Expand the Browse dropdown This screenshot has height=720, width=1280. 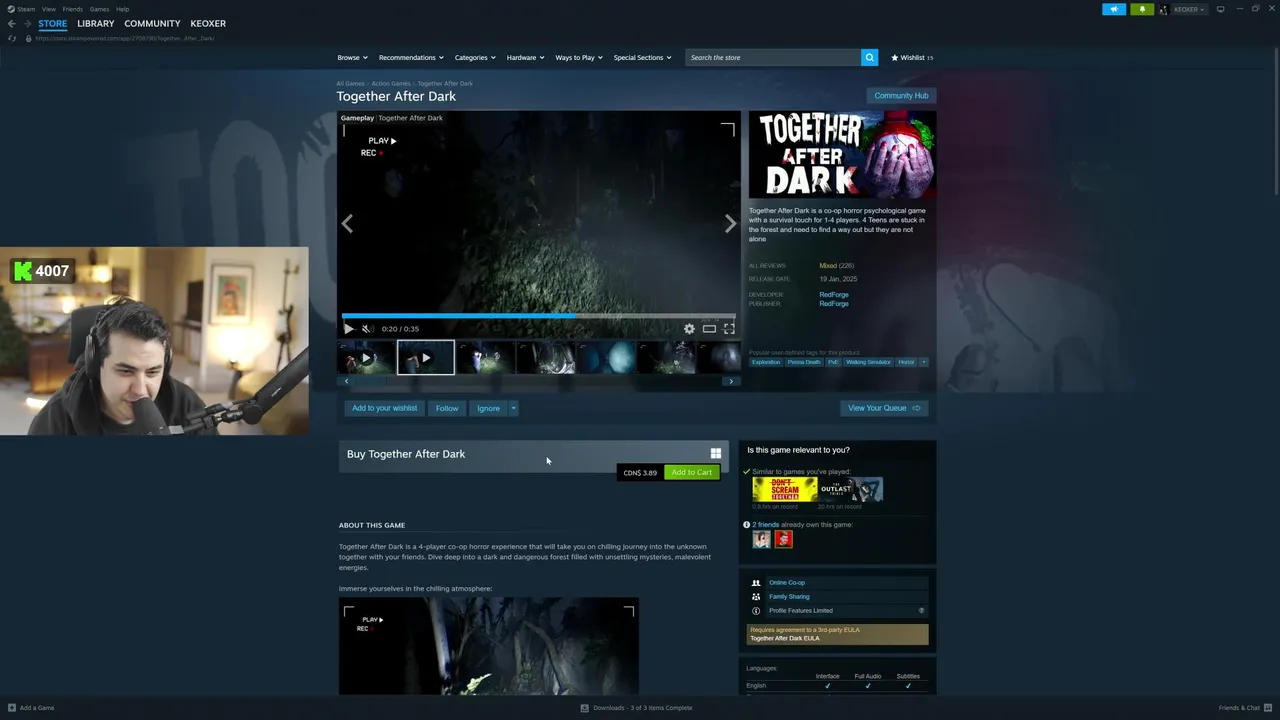(352, 57)
